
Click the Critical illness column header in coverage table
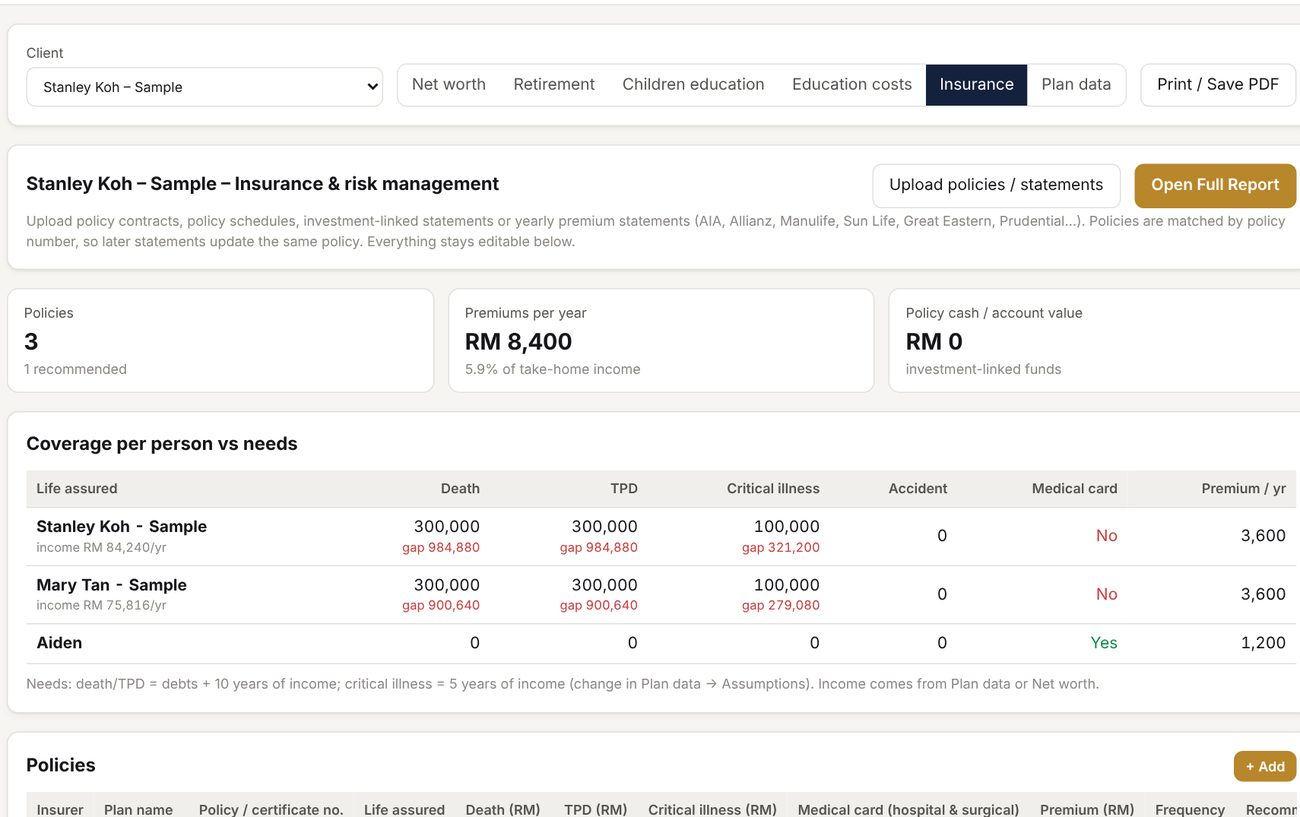[773, 489]
